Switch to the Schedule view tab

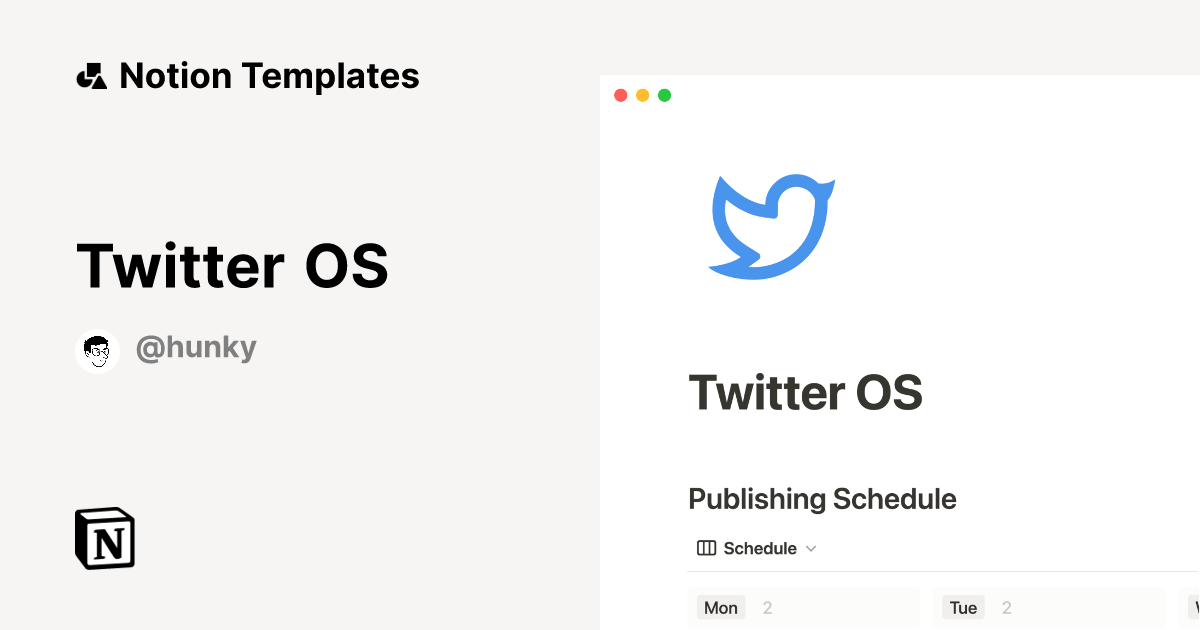(755, 548)
